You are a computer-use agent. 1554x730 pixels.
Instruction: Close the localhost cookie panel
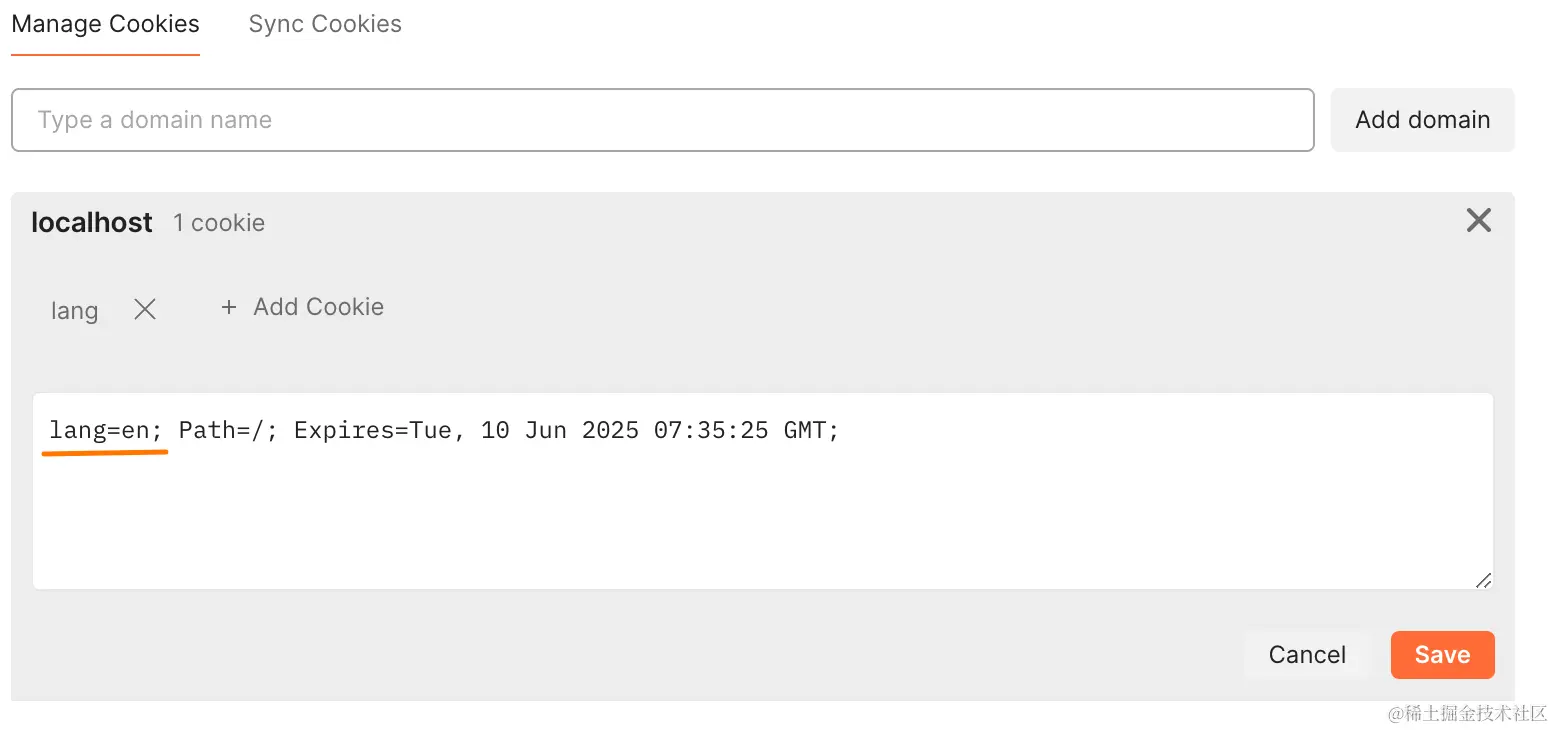click(1478, 220)
